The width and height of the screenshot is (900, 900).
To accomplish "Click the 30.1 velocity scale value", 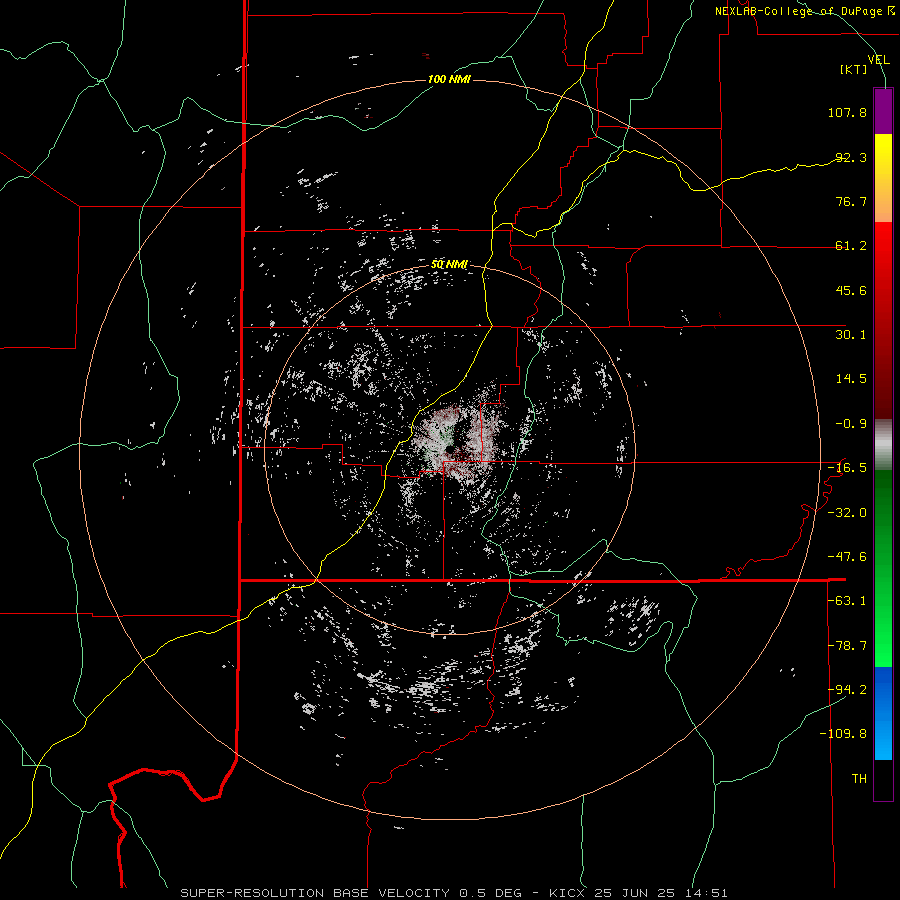I will (851, 335).
